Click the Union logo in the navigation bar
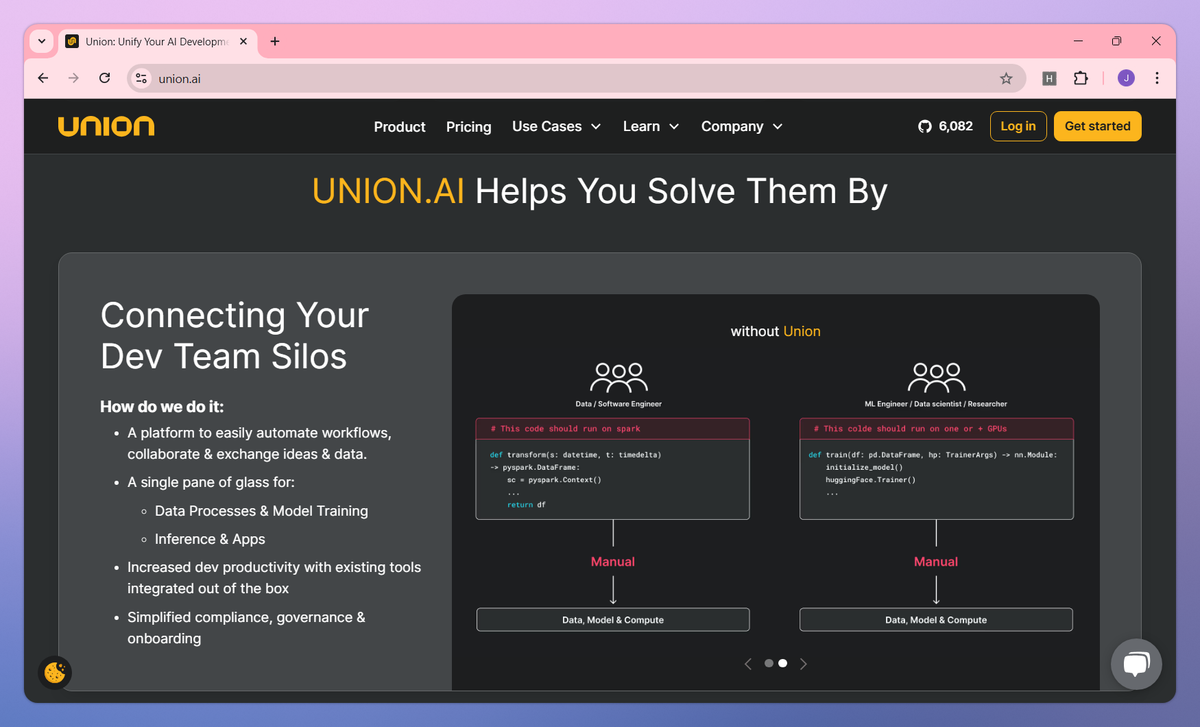 pyautogui.click(x=106, y=125)
